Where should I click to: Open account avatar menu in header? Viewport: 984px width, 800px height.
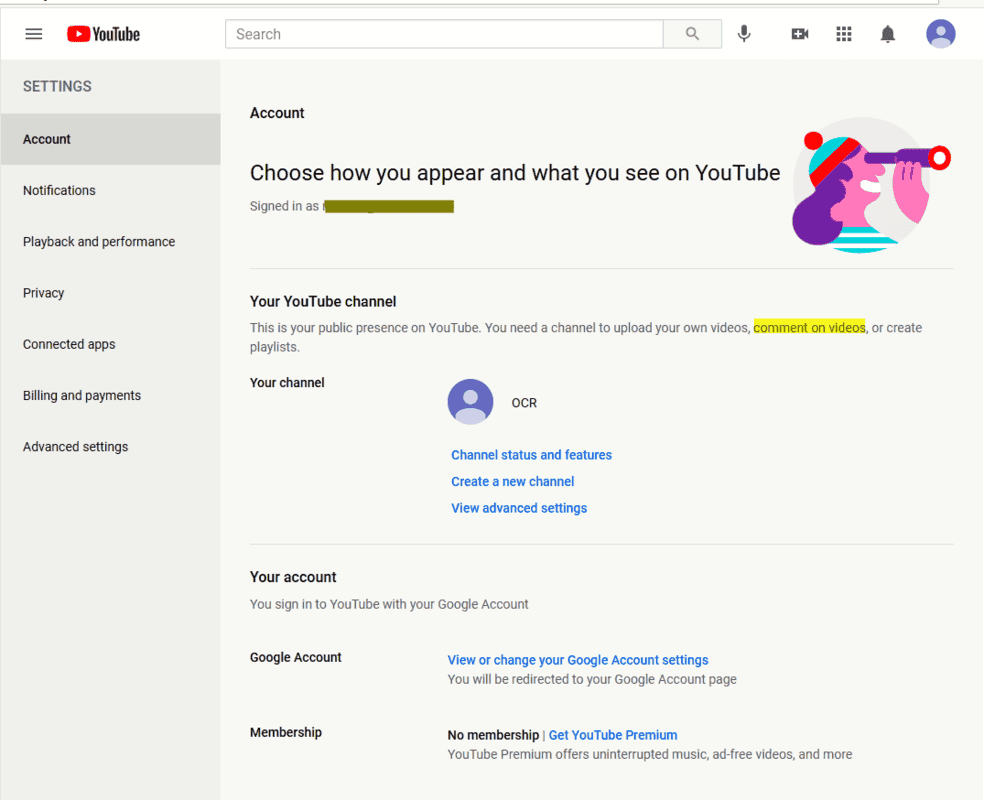[940, 34]
